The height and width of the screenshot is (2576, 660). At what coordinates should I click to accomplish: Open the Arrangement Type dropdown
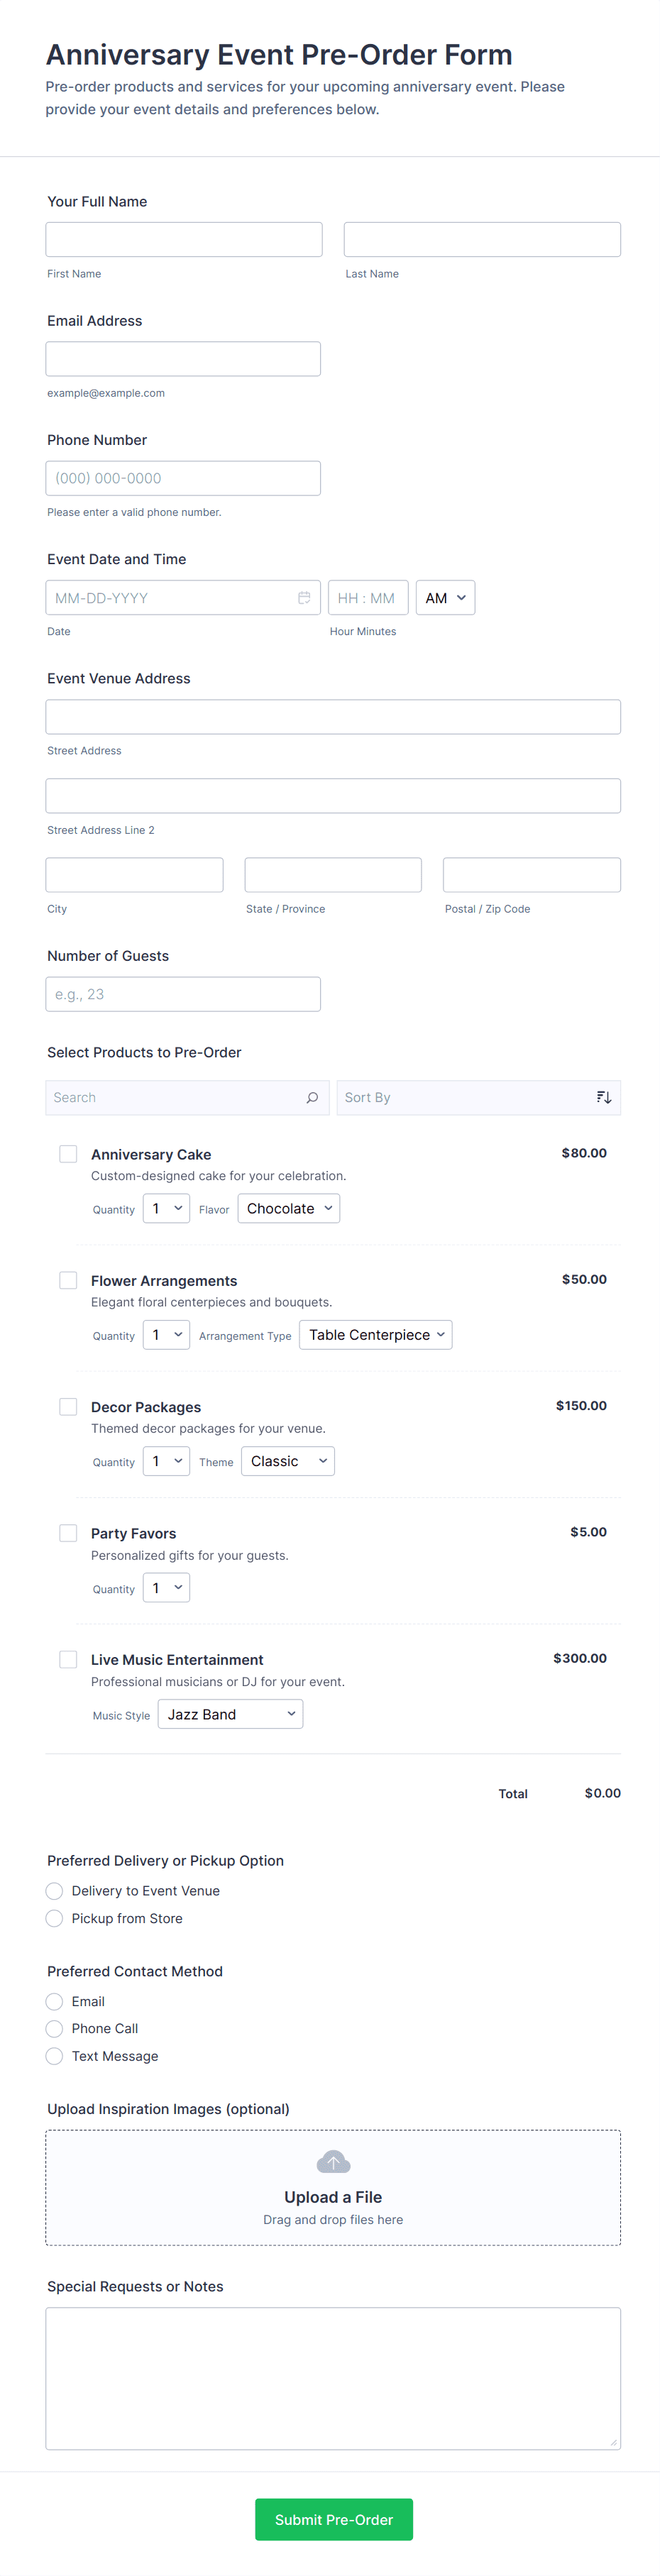click(x=376, y=1335)
